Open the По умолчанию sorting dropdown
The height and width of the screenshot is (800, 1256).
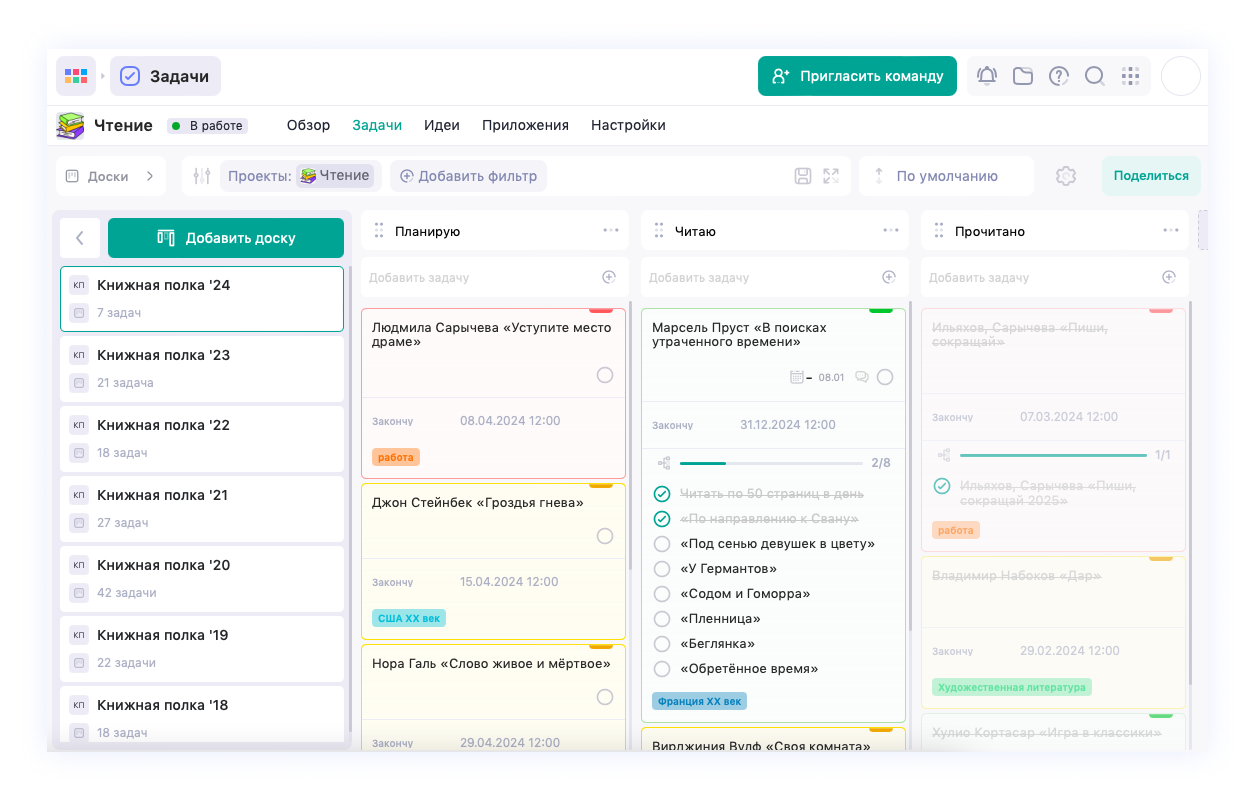[x=946, y=176]
